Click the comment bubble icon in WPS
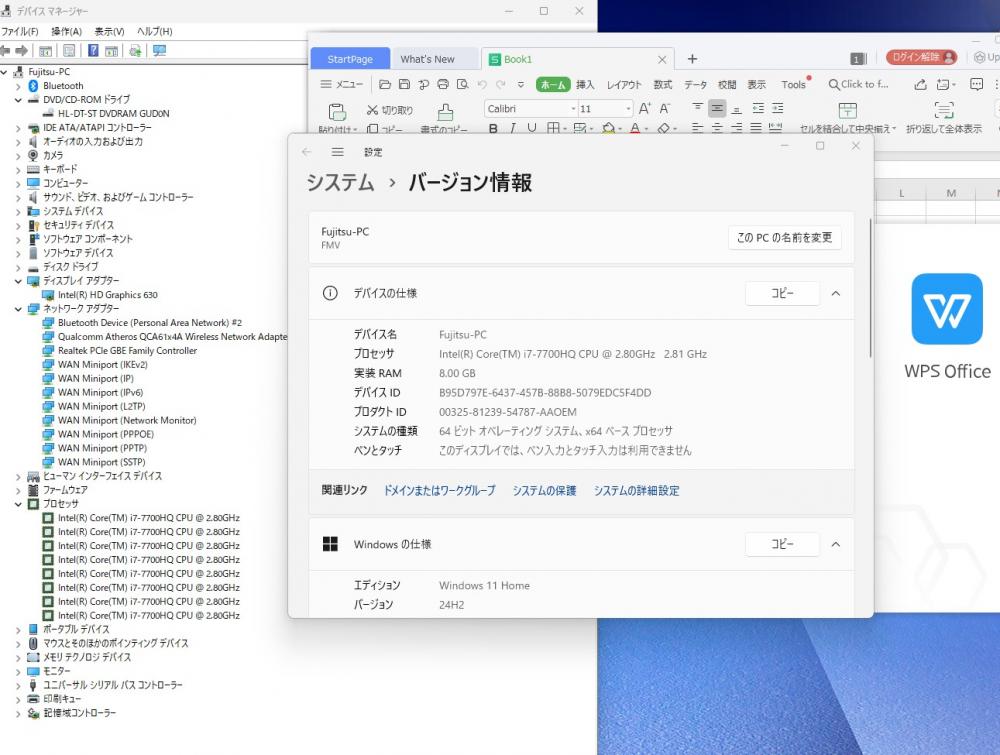 pyautogui.click(x=976, y=84)
